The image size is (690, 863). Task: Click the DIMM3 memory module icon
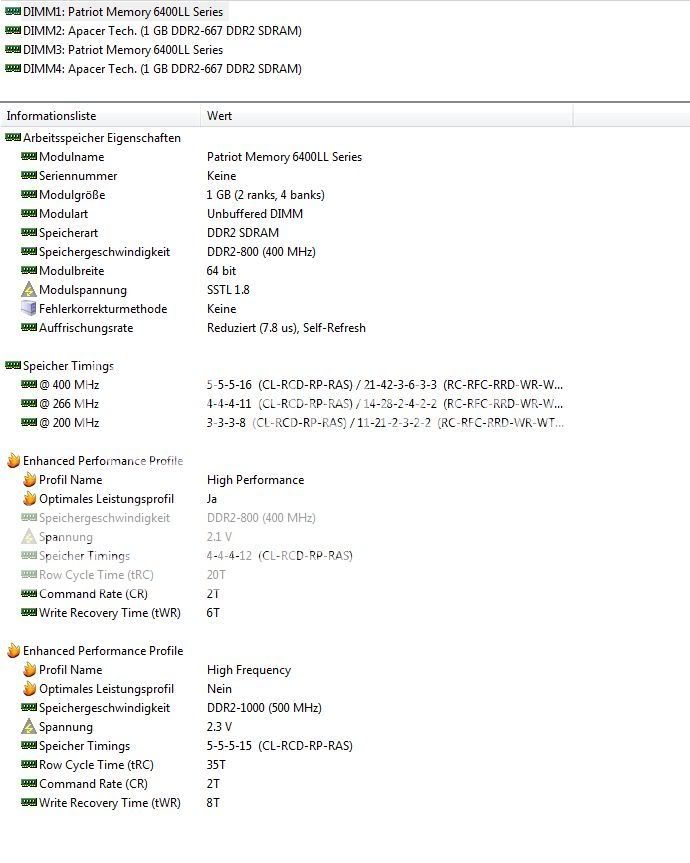coord(13,49)
